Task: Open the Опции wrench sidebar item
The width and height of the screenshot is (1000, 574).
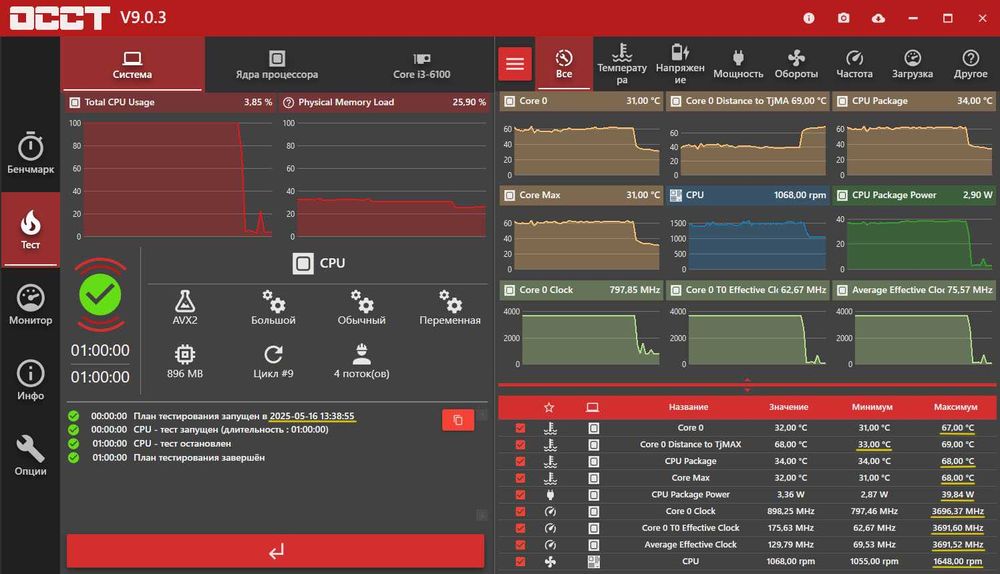Action: coord(30,456)
